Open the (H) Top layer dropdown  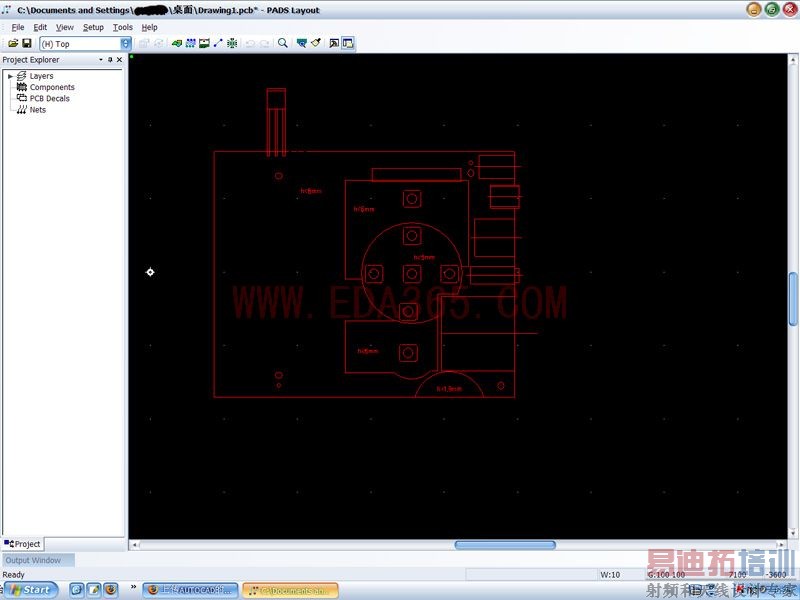pyautogui.click(x=126, y=44)
